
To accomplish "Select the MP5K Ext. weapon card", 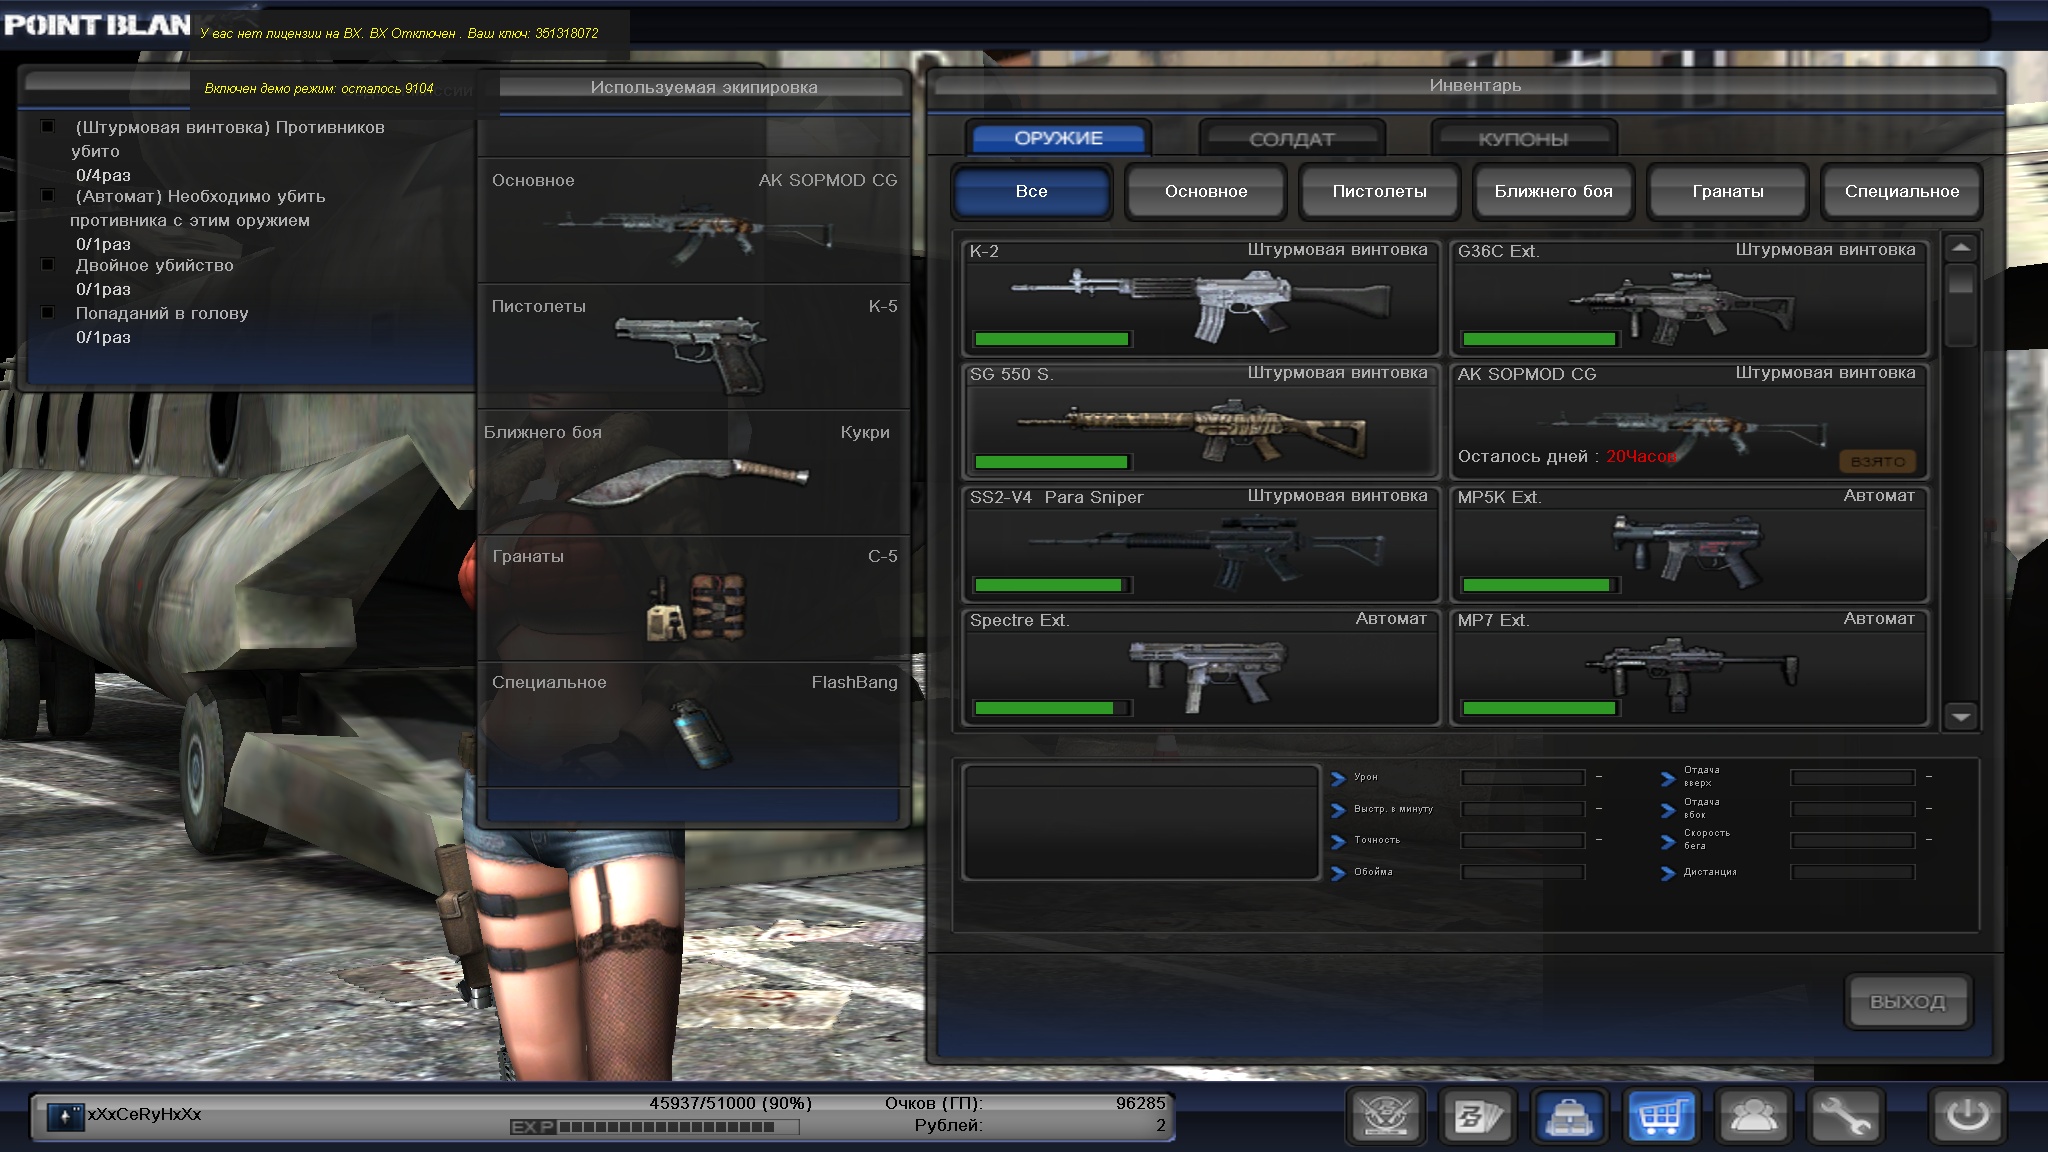I will (1689, 544).
